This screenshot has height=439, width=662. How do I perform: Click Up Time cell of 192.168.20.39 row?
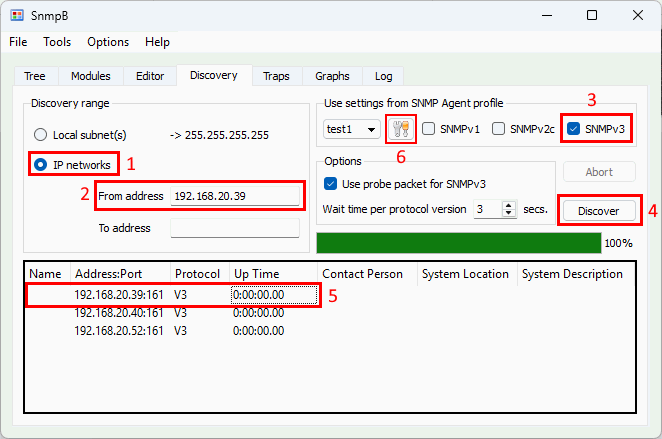274,295
